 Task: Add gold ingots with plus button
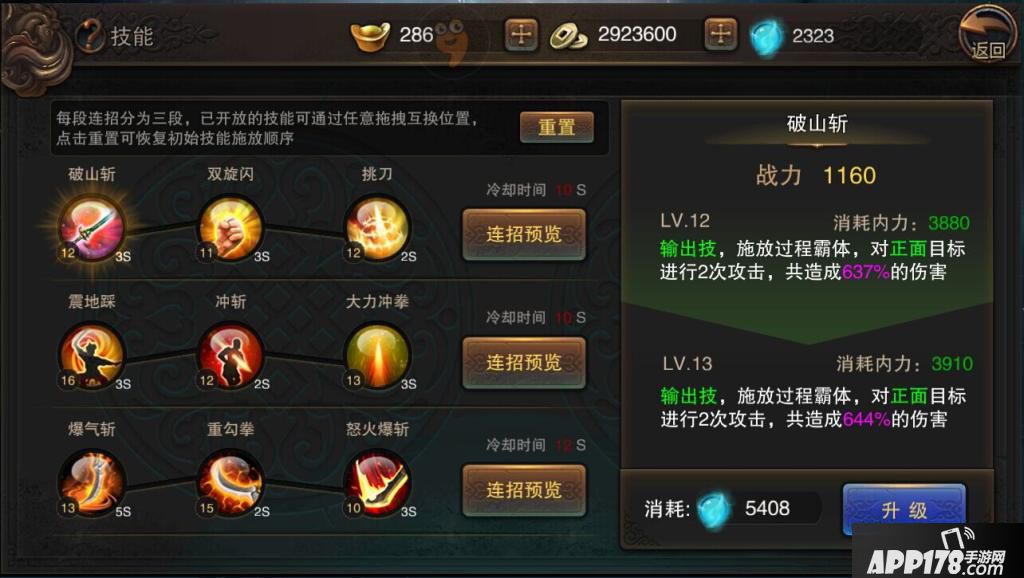pyautogui.click(x=521, y=34)
